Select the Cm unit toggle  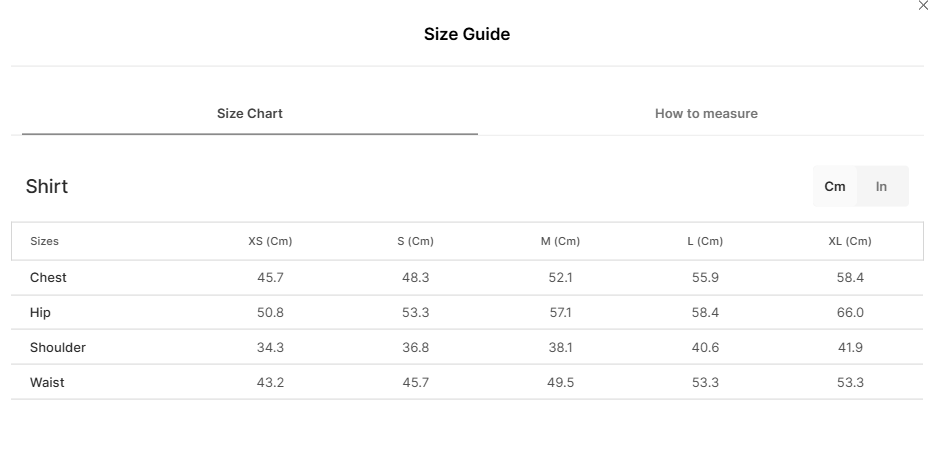point(834,187)
